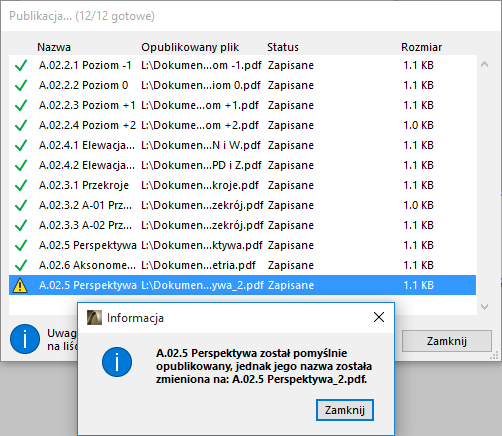
Task: Click file path L:\Dokume...om +1.pdf
Action: 200,105
